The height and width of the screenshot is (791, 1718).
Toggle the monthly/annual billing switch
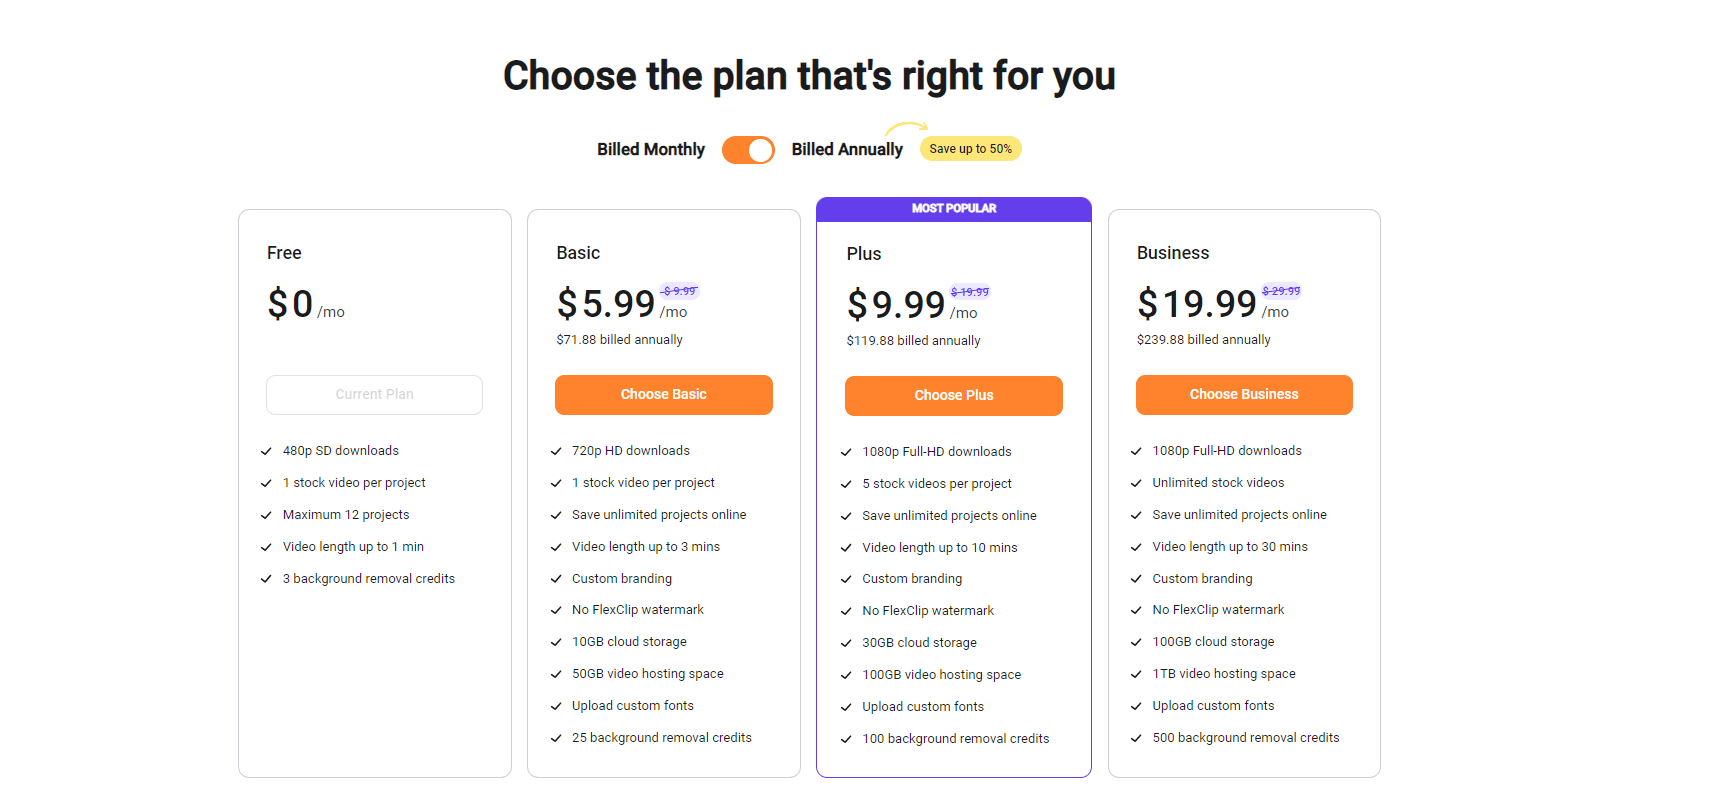[x=748, y=150]
